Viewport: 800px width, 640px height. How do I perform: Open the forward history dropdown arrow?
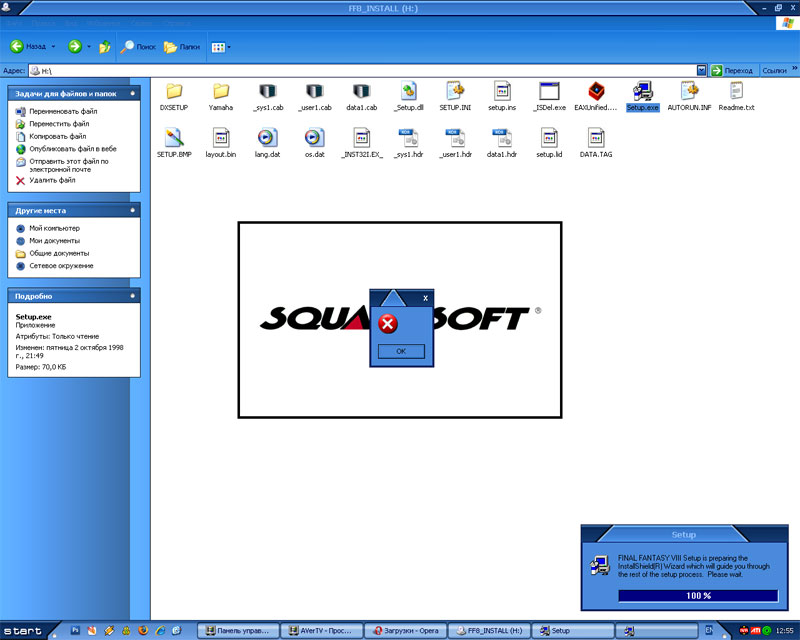click(x=89, y=46)
